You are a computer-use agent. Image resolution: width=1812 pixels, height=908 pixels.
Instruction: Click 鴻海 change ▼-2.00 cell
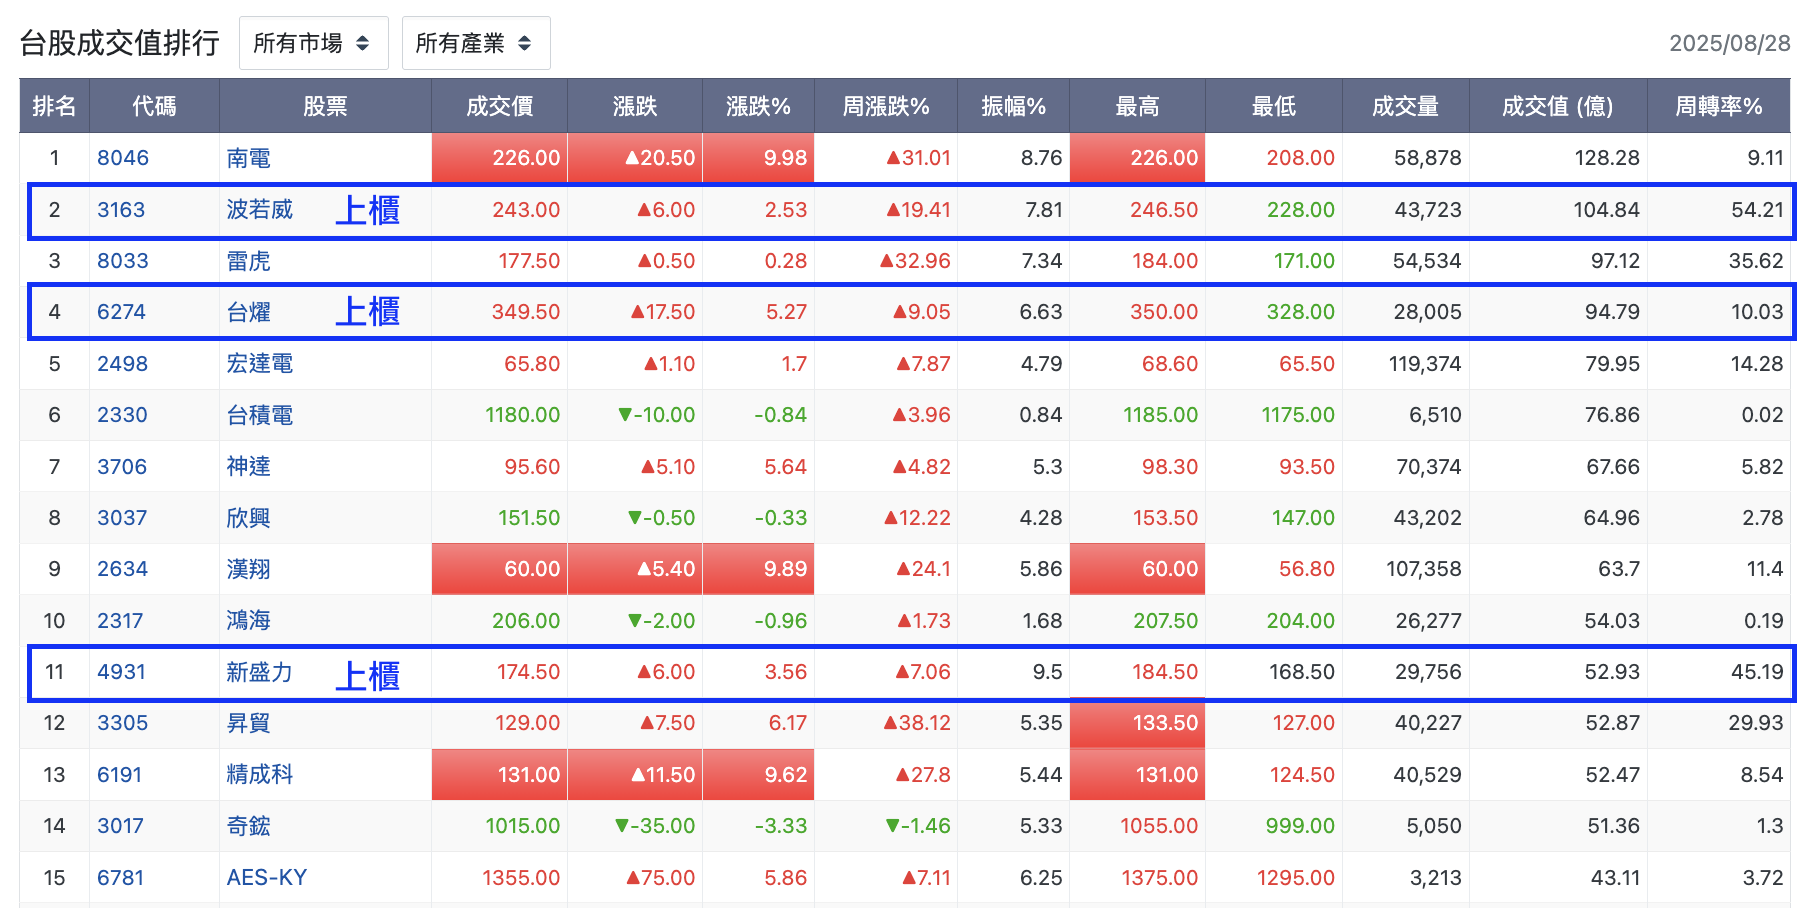(635, 621)
